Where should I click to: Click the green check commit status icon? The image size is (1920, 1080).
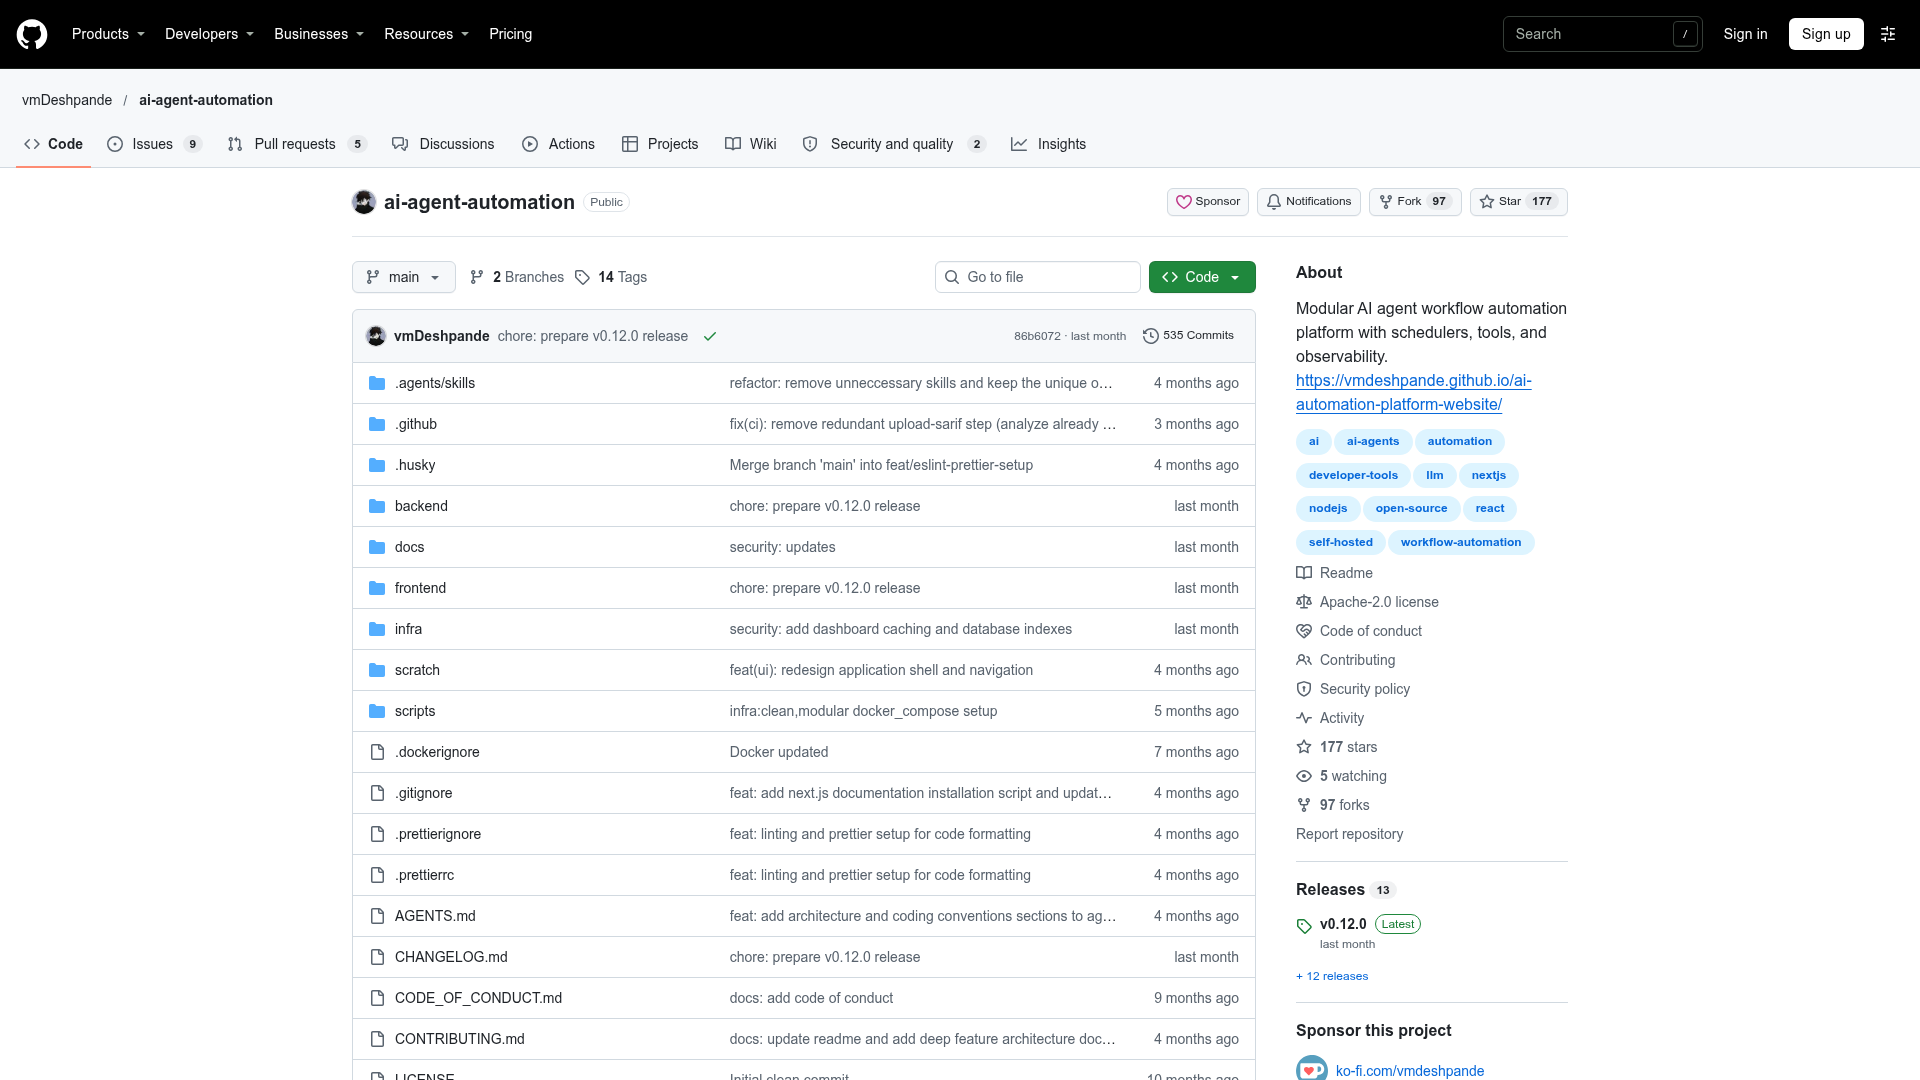tap(710, 336)
